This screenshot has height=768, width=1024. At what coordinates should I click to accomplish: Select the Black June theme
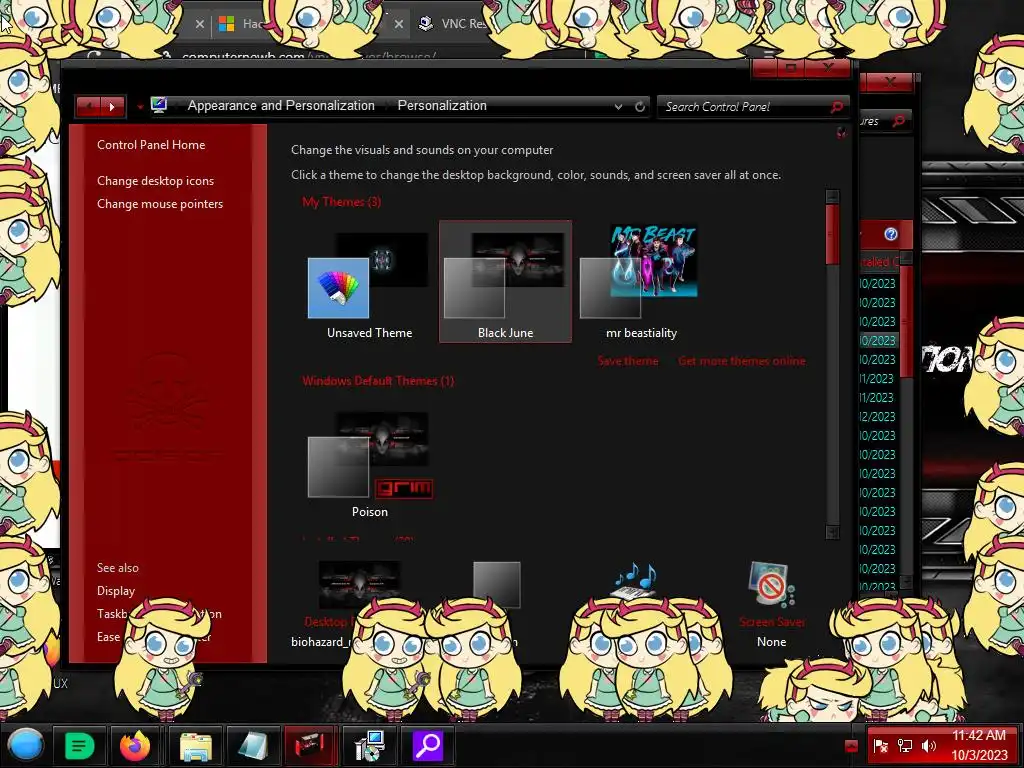pos(505,281)
